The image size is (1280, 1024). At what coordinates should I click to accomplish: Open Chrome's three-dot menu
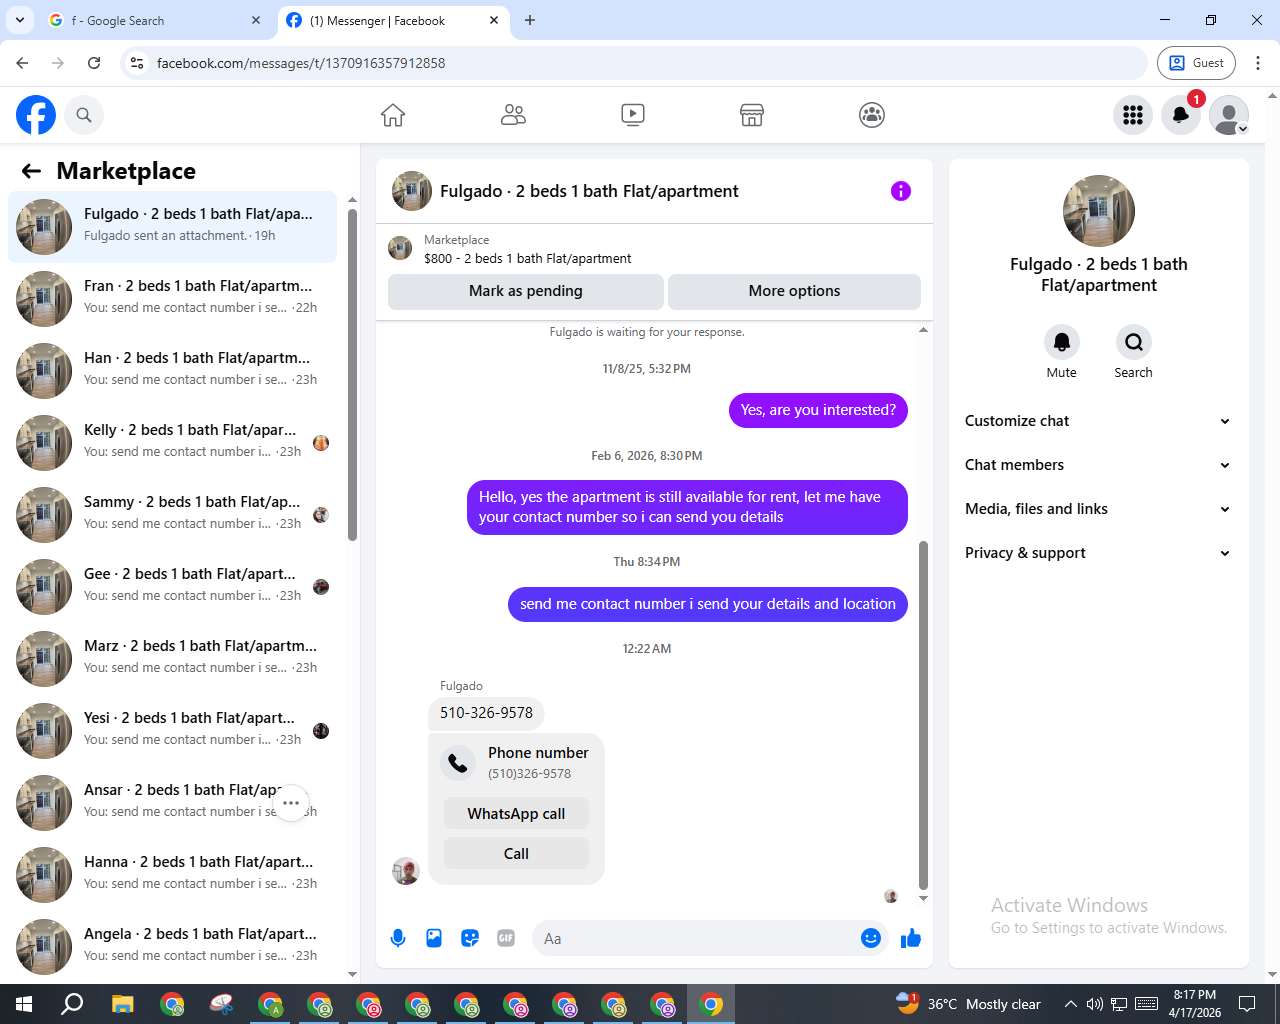pos(1258,63)
